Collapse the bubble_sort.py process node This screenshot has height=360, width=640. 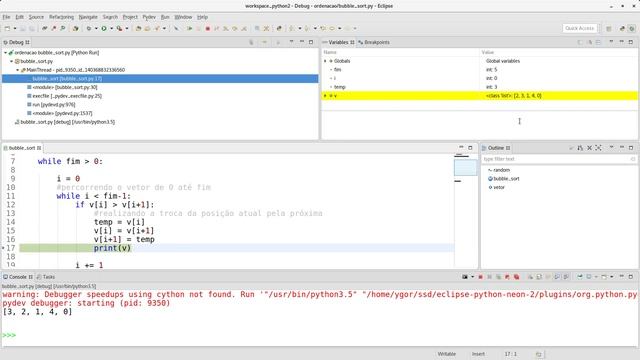point(11,61)
